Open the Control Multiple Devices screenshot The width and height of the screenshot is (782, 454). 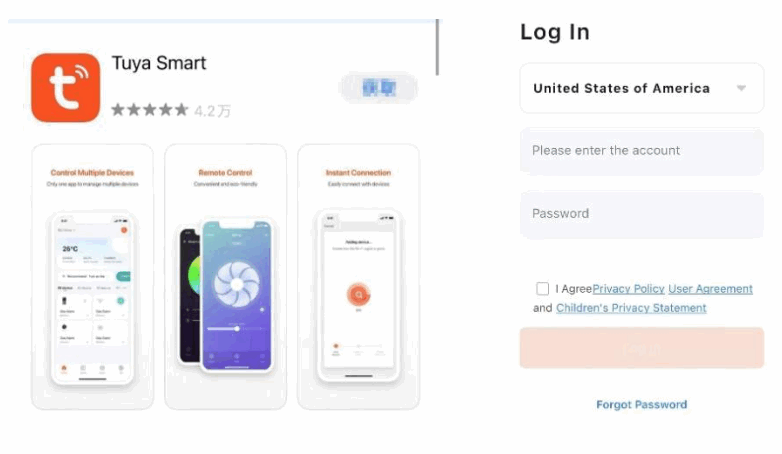click(x=93, y=277)
